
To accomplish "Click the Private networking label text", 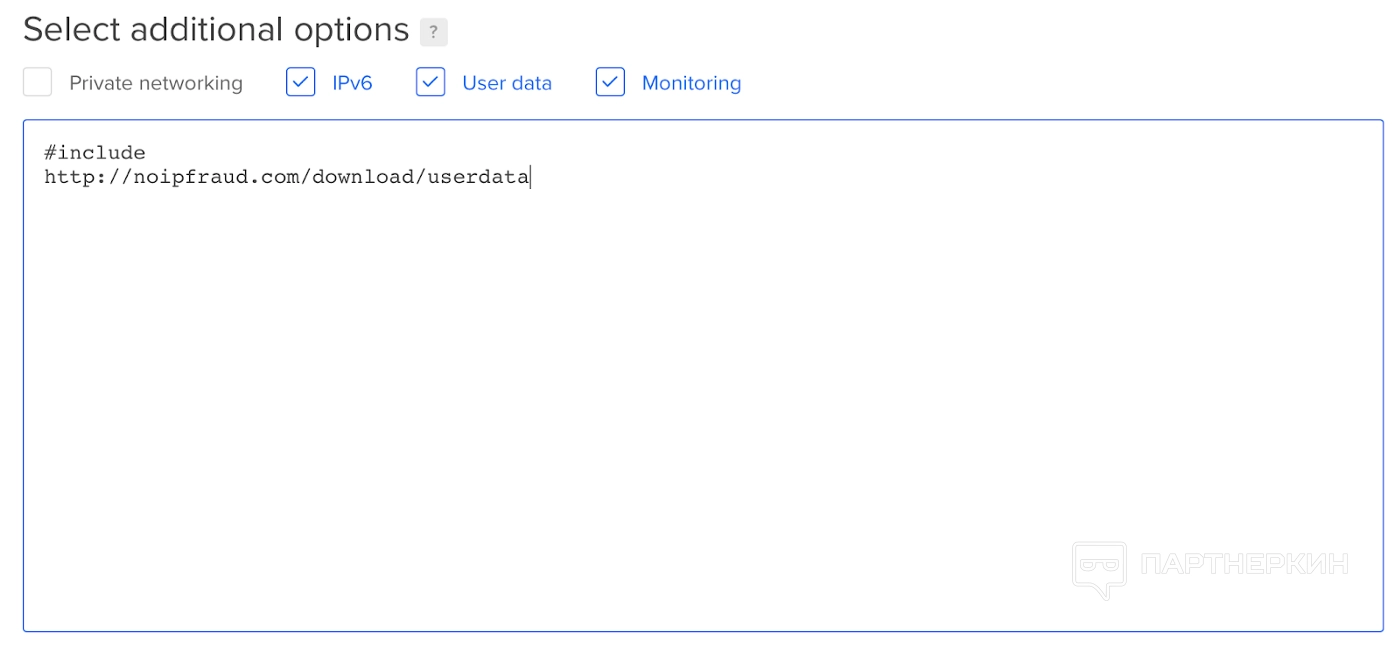I will [156, 83].
